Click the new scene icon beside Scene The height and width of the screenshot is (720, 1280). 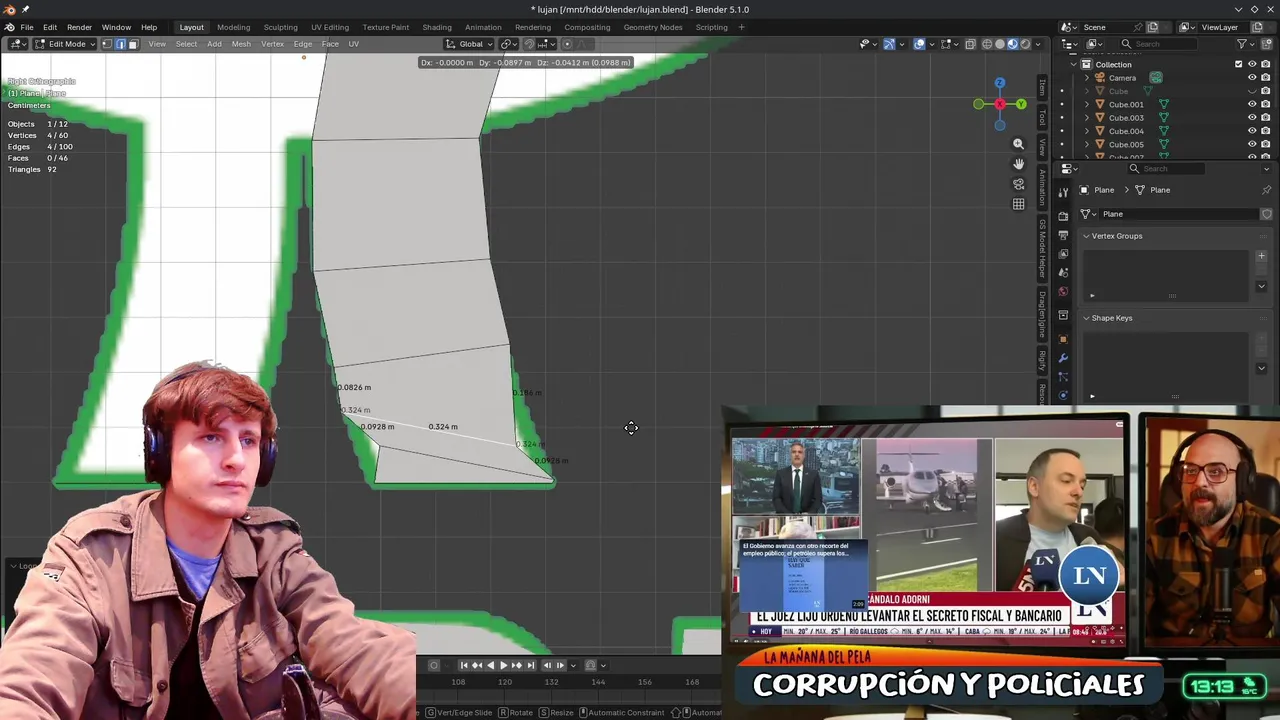1152,27
